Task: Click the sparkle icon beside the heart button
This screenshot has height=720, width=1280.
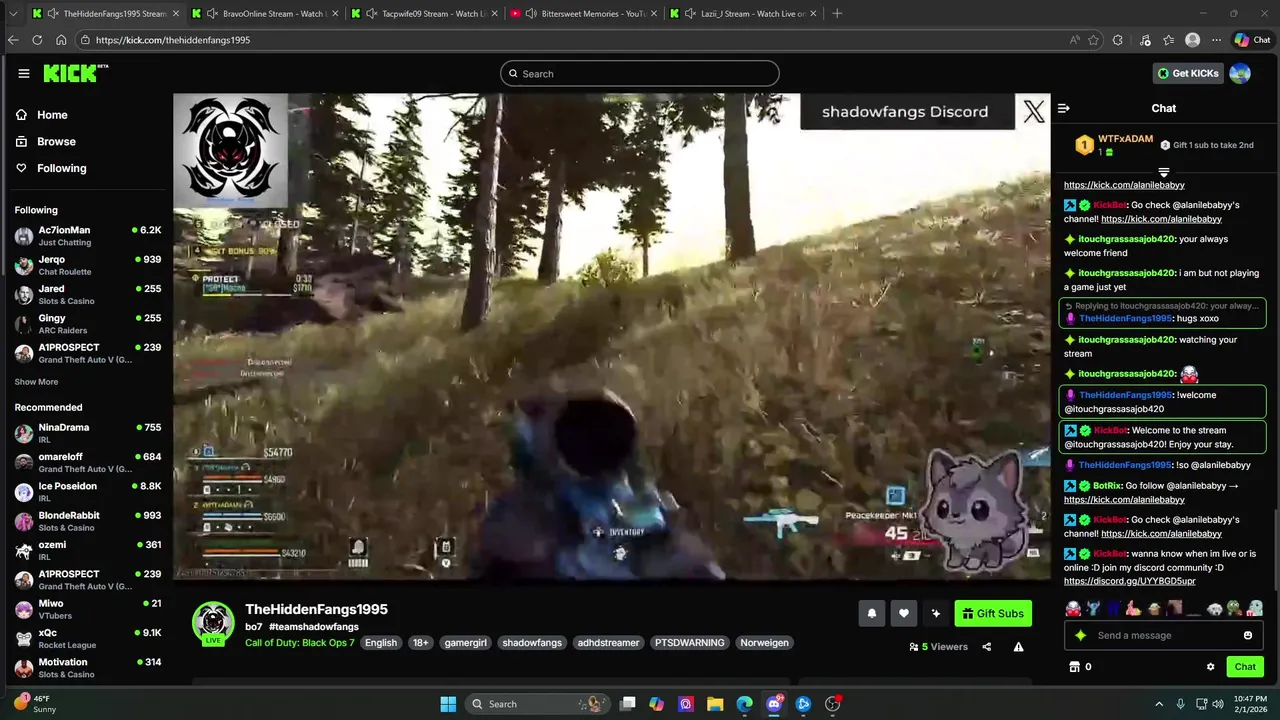Action: point(936,614)
